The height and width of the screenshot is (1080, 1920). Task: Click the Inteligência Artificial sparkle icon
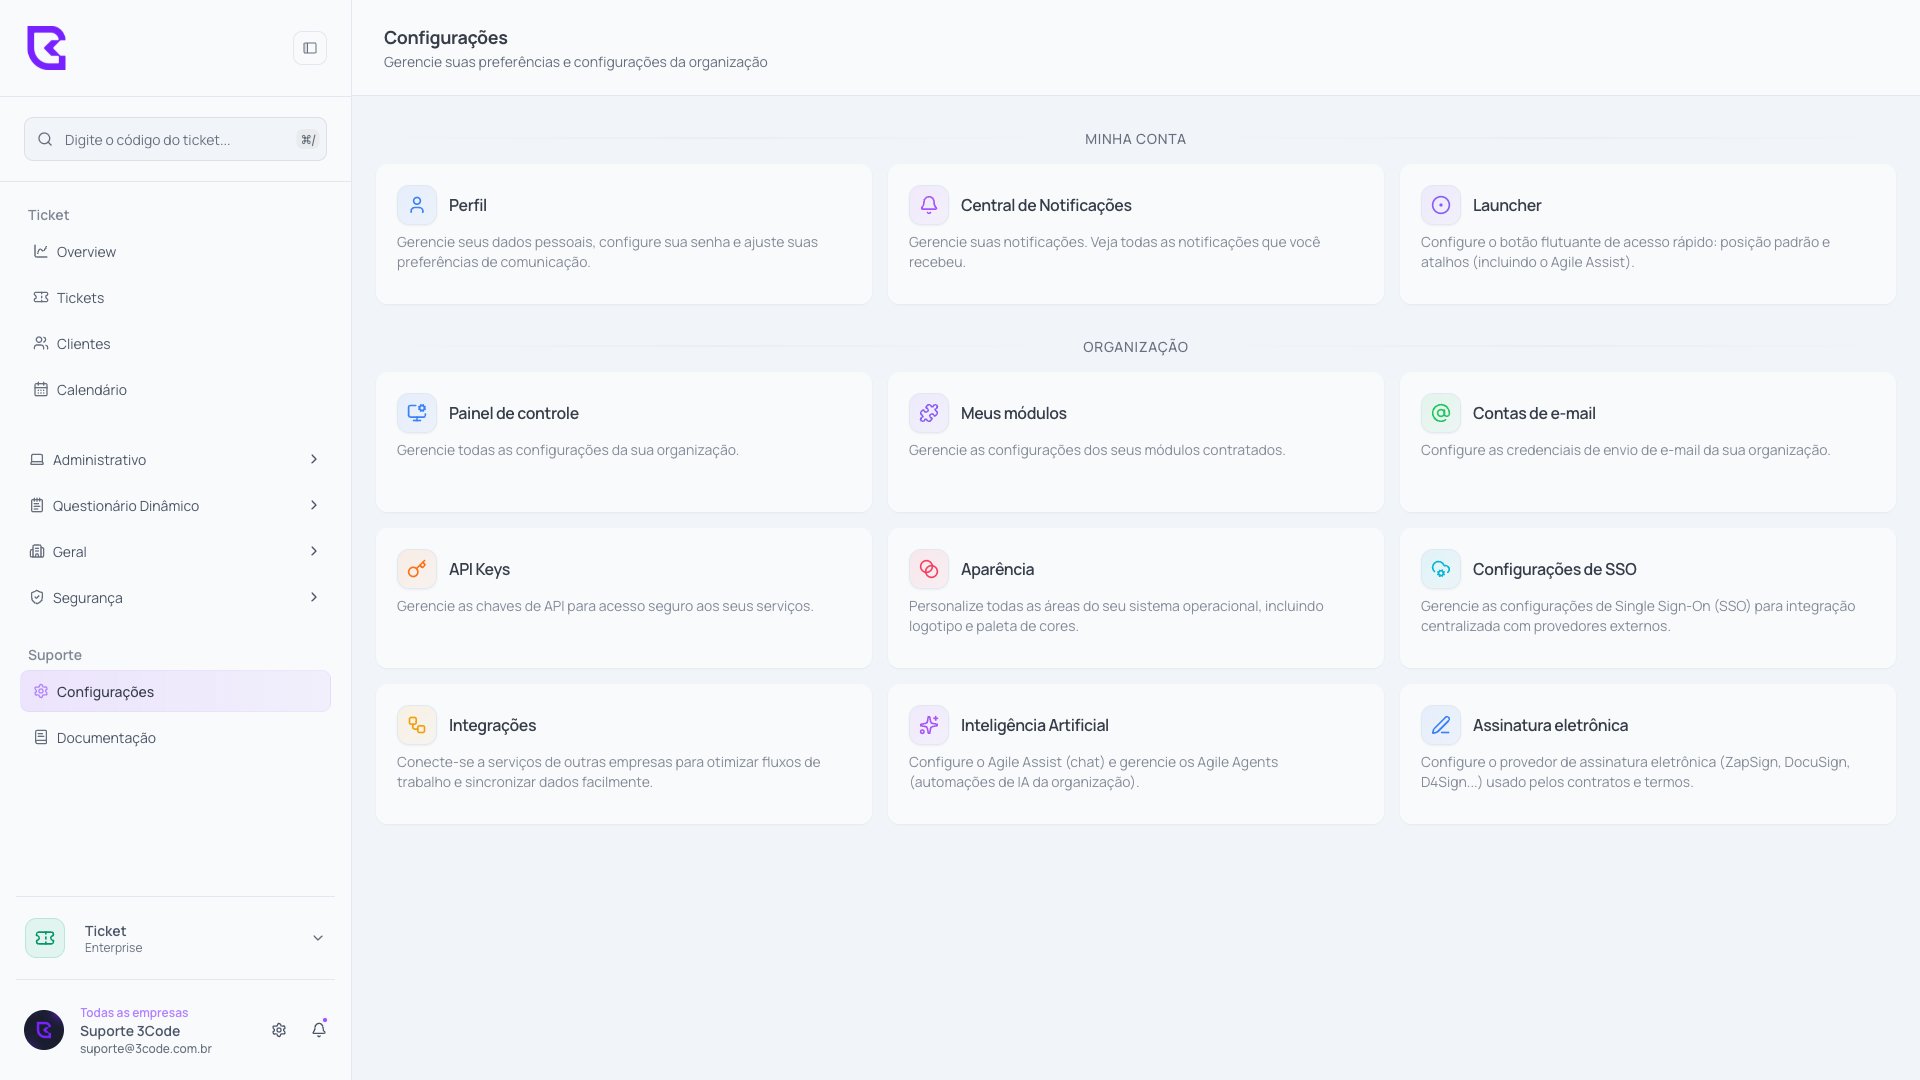(929, 725)
